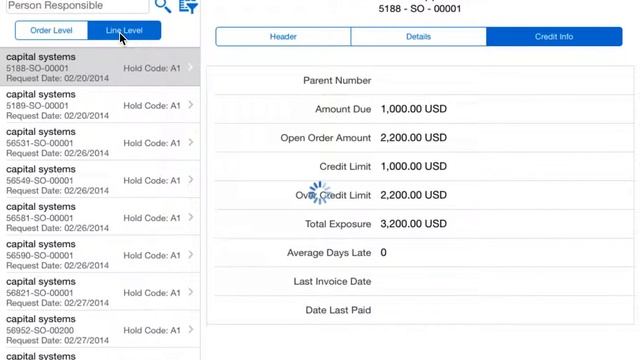Screen dimensions: 640x360
Task: Click Total Exposure value 3,200.00 USD
Action: [x=413, y=224]
